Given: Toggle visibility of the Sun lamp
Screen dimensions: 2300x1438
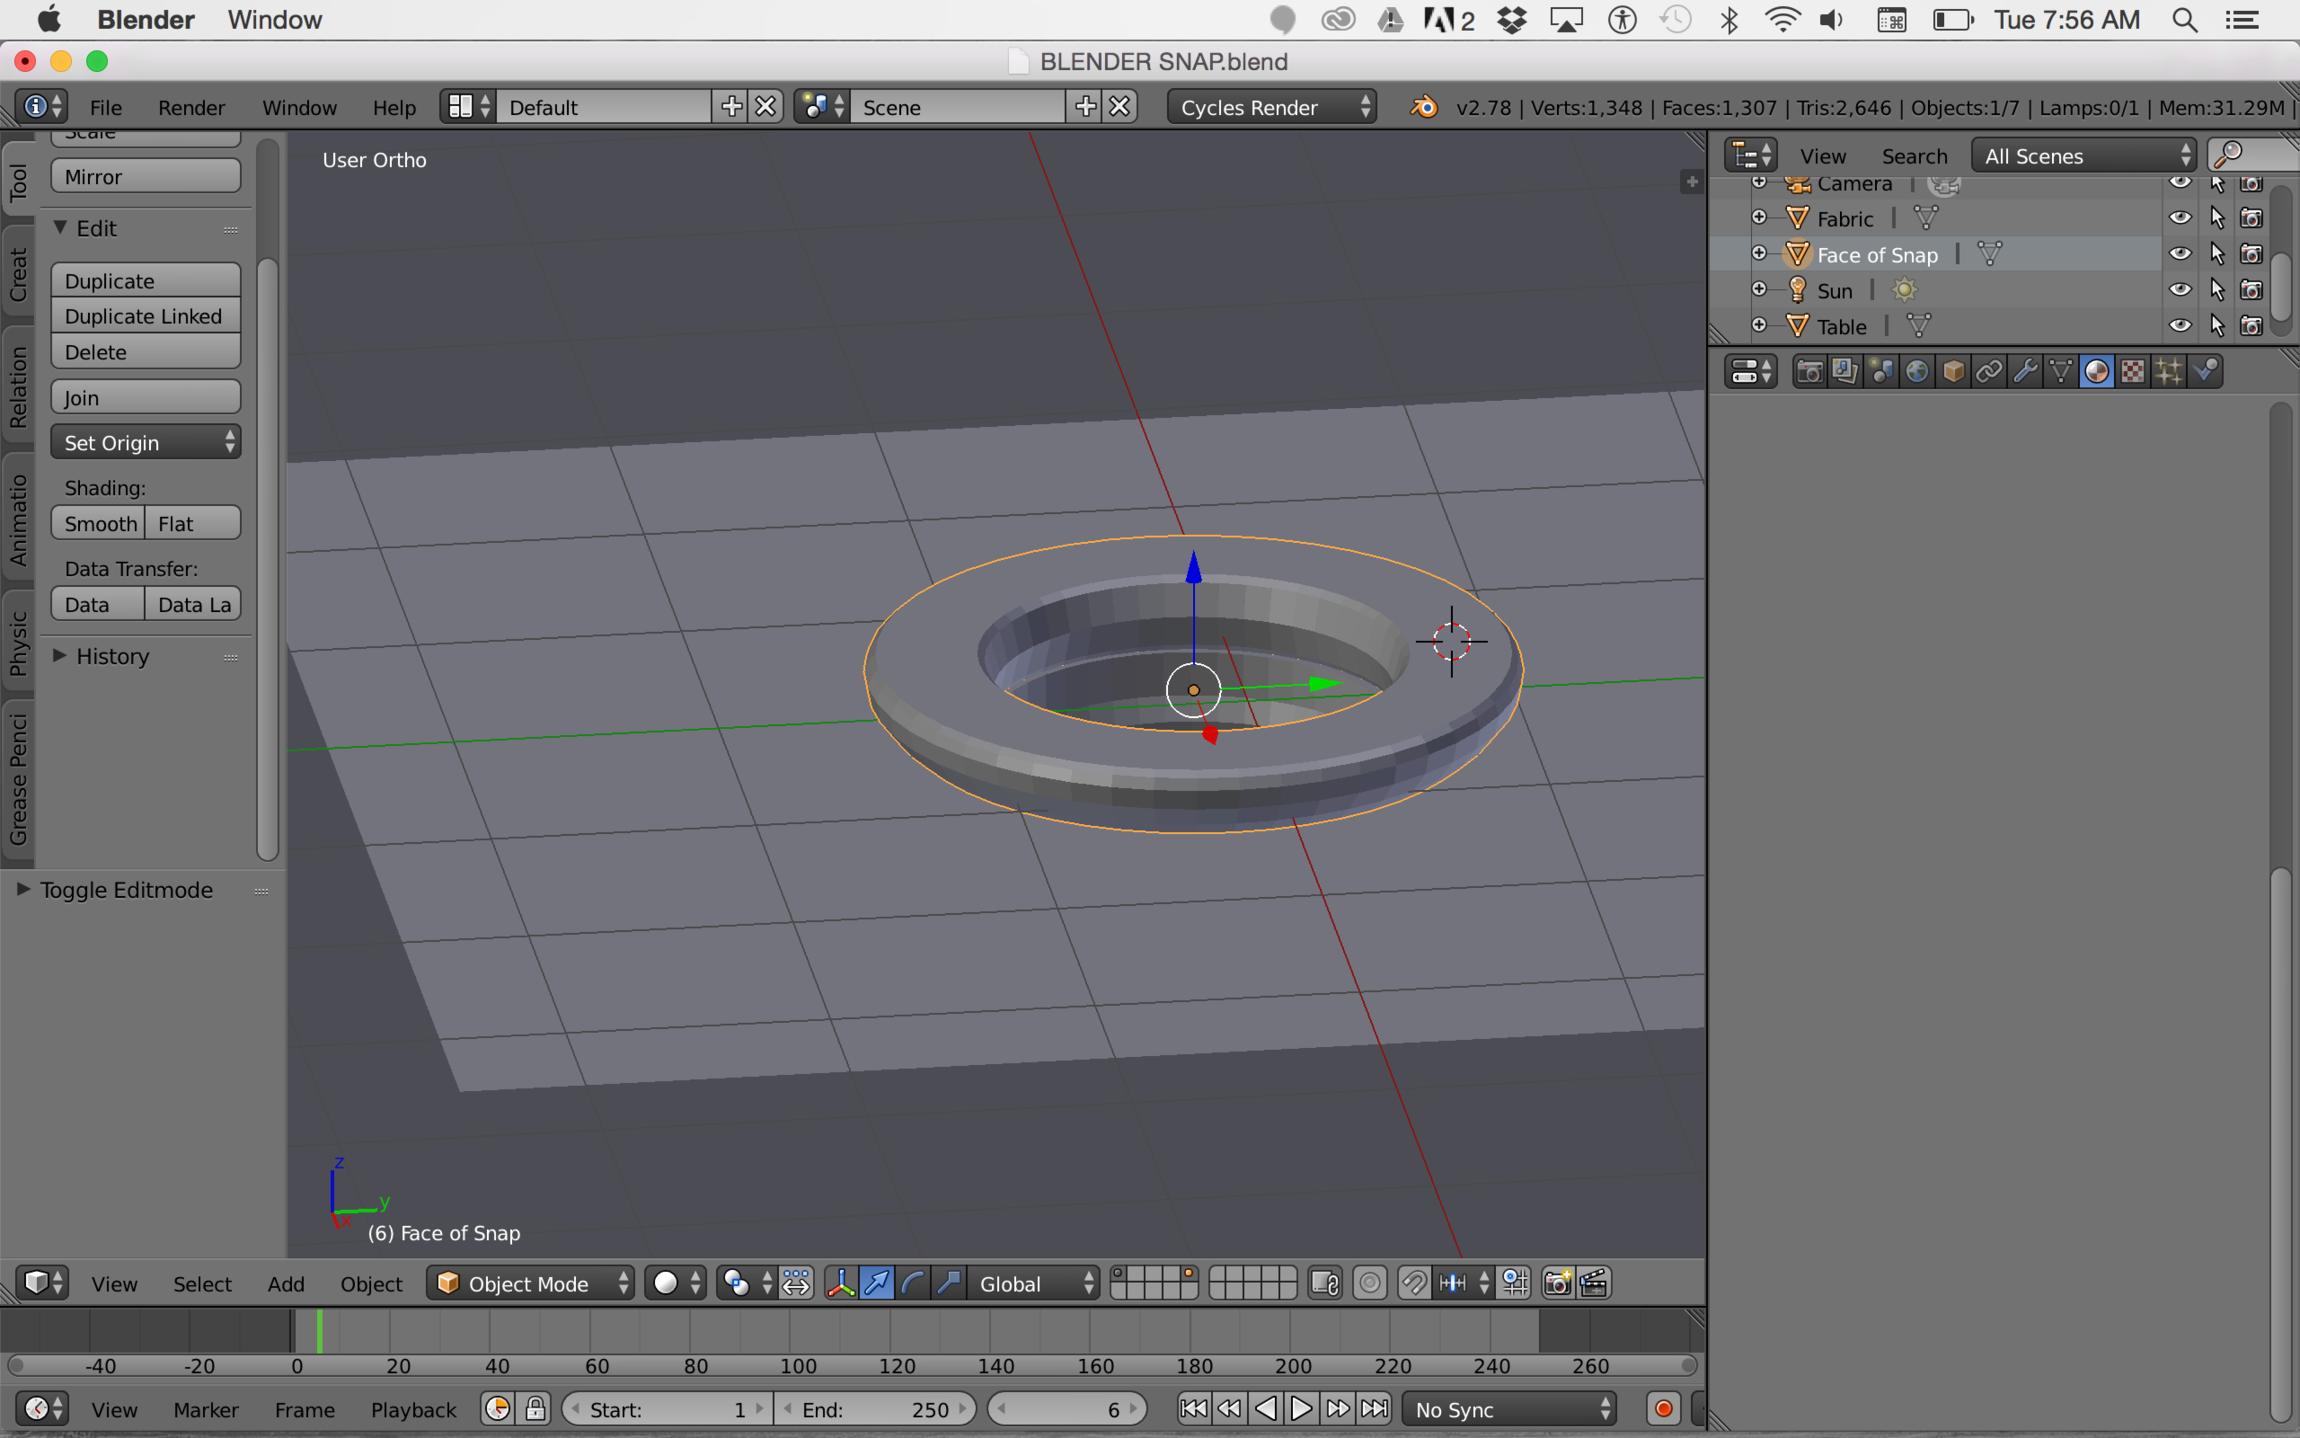Looking at the screenshot, I should 2180,289.
